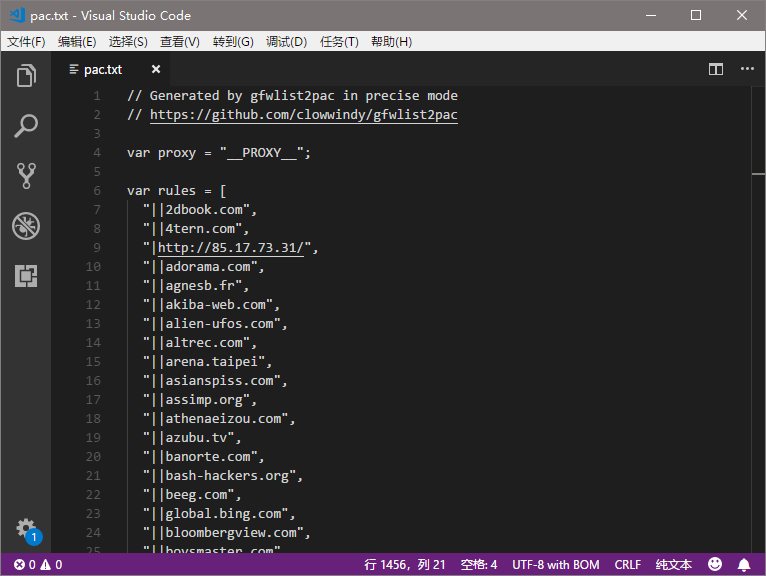The height and width of the screenshot is (576, 766).
Task: Change encoding UTF-8 with BOM
Action: [555, 565]
